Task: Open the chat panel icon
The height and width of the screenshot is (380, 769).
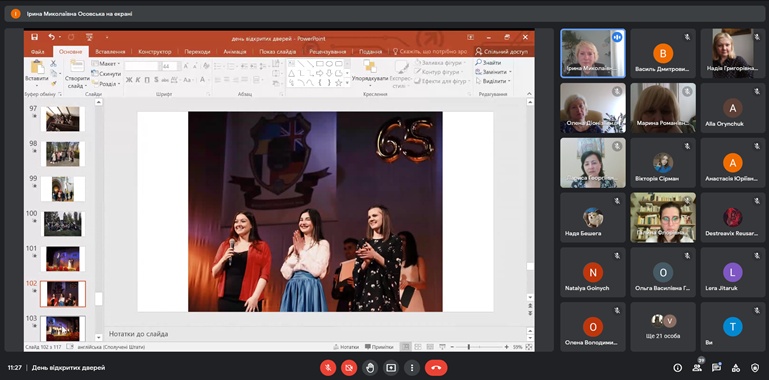Action: pyautogui.click(x=717, y=368)
